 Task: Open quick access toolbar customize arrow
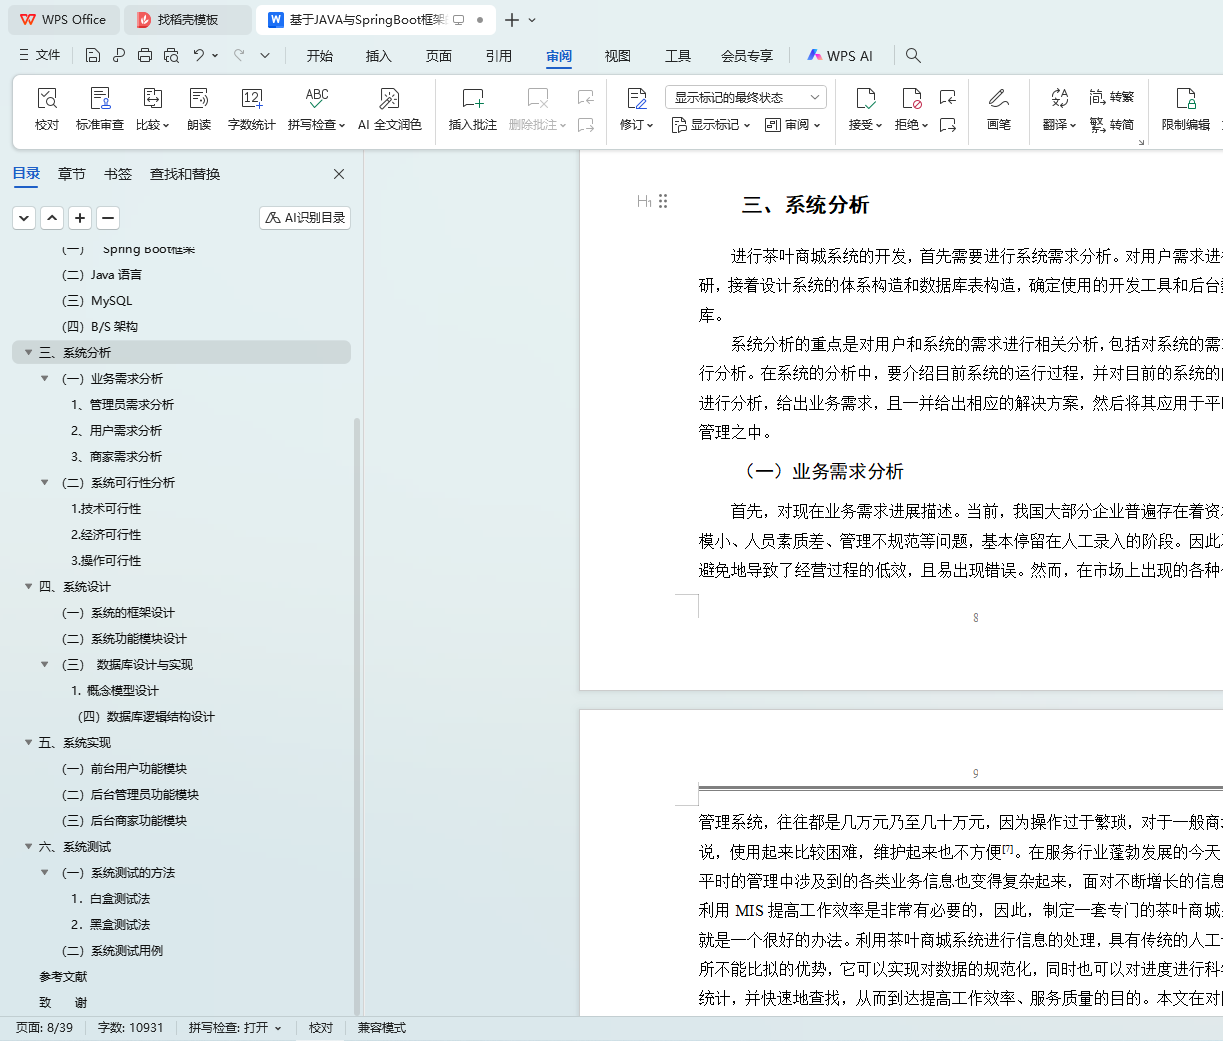click(265, 55)
